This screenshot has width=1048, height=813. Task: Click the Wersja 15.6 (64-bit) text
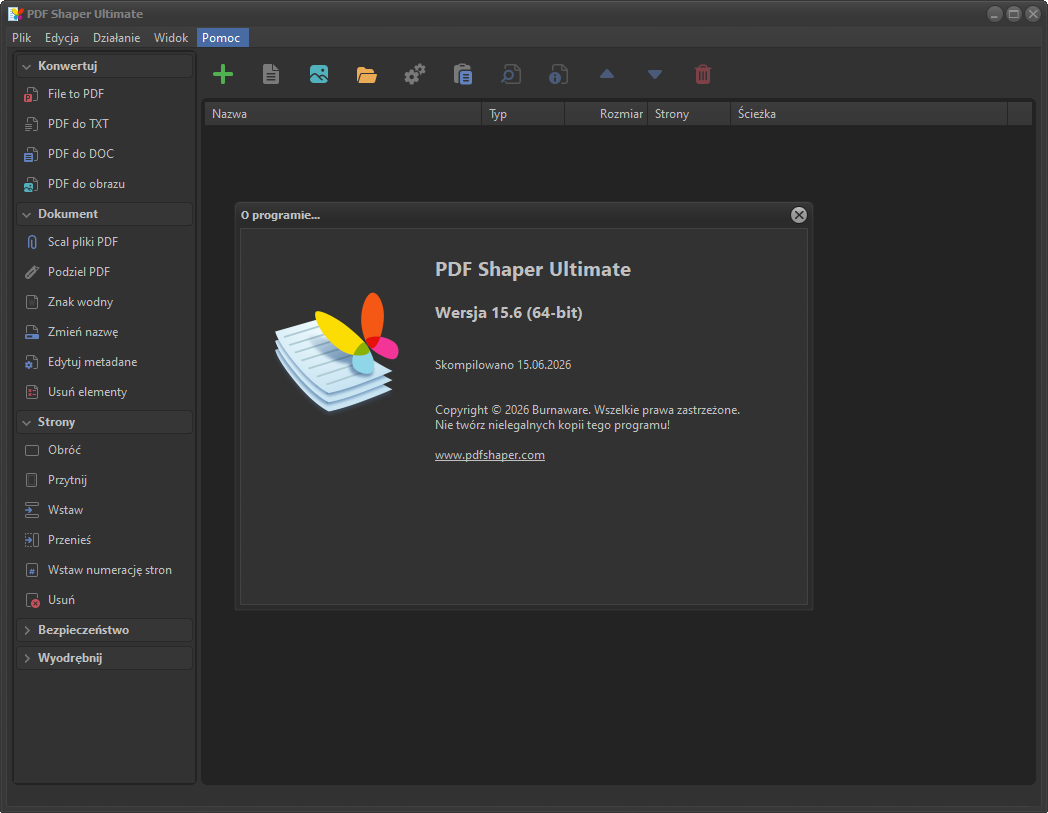[509, 312]
